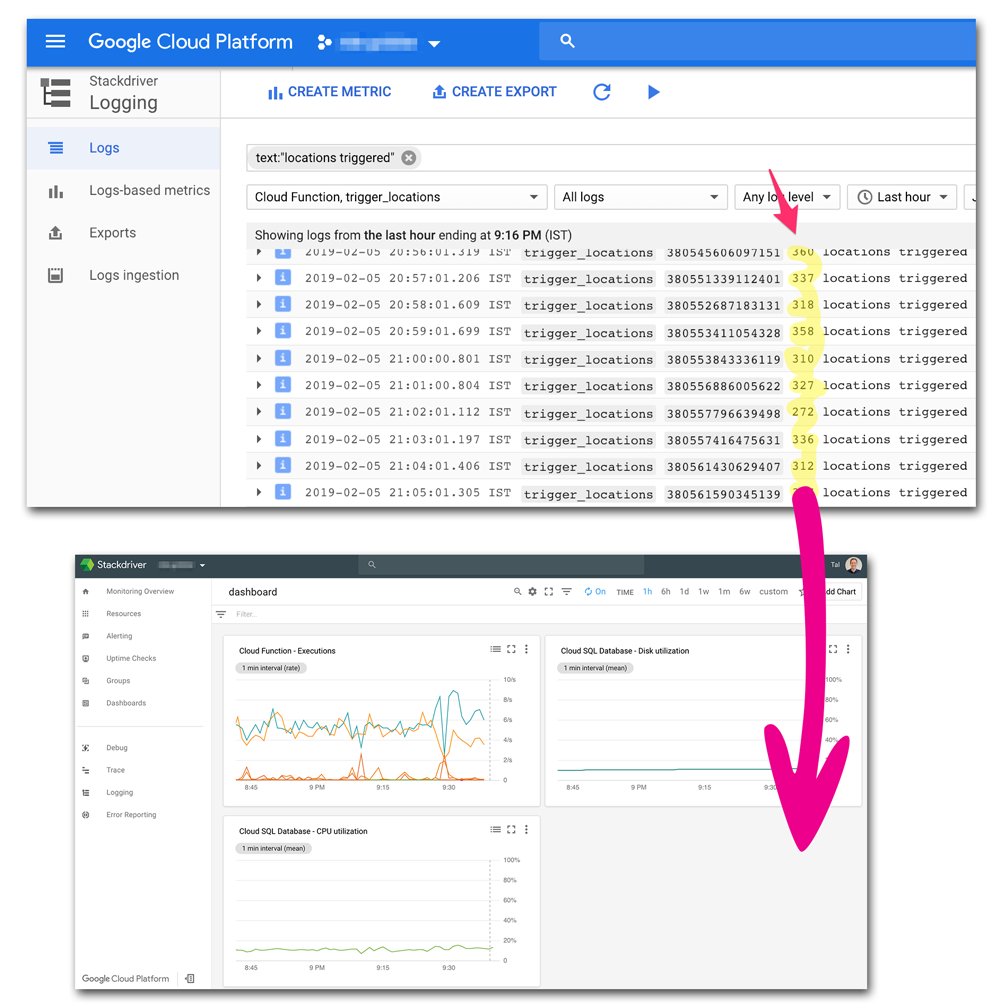Open the Google Cloud Platform hamburger menu
Screen dimensions: 1000x1008
(x=55, y=42)
